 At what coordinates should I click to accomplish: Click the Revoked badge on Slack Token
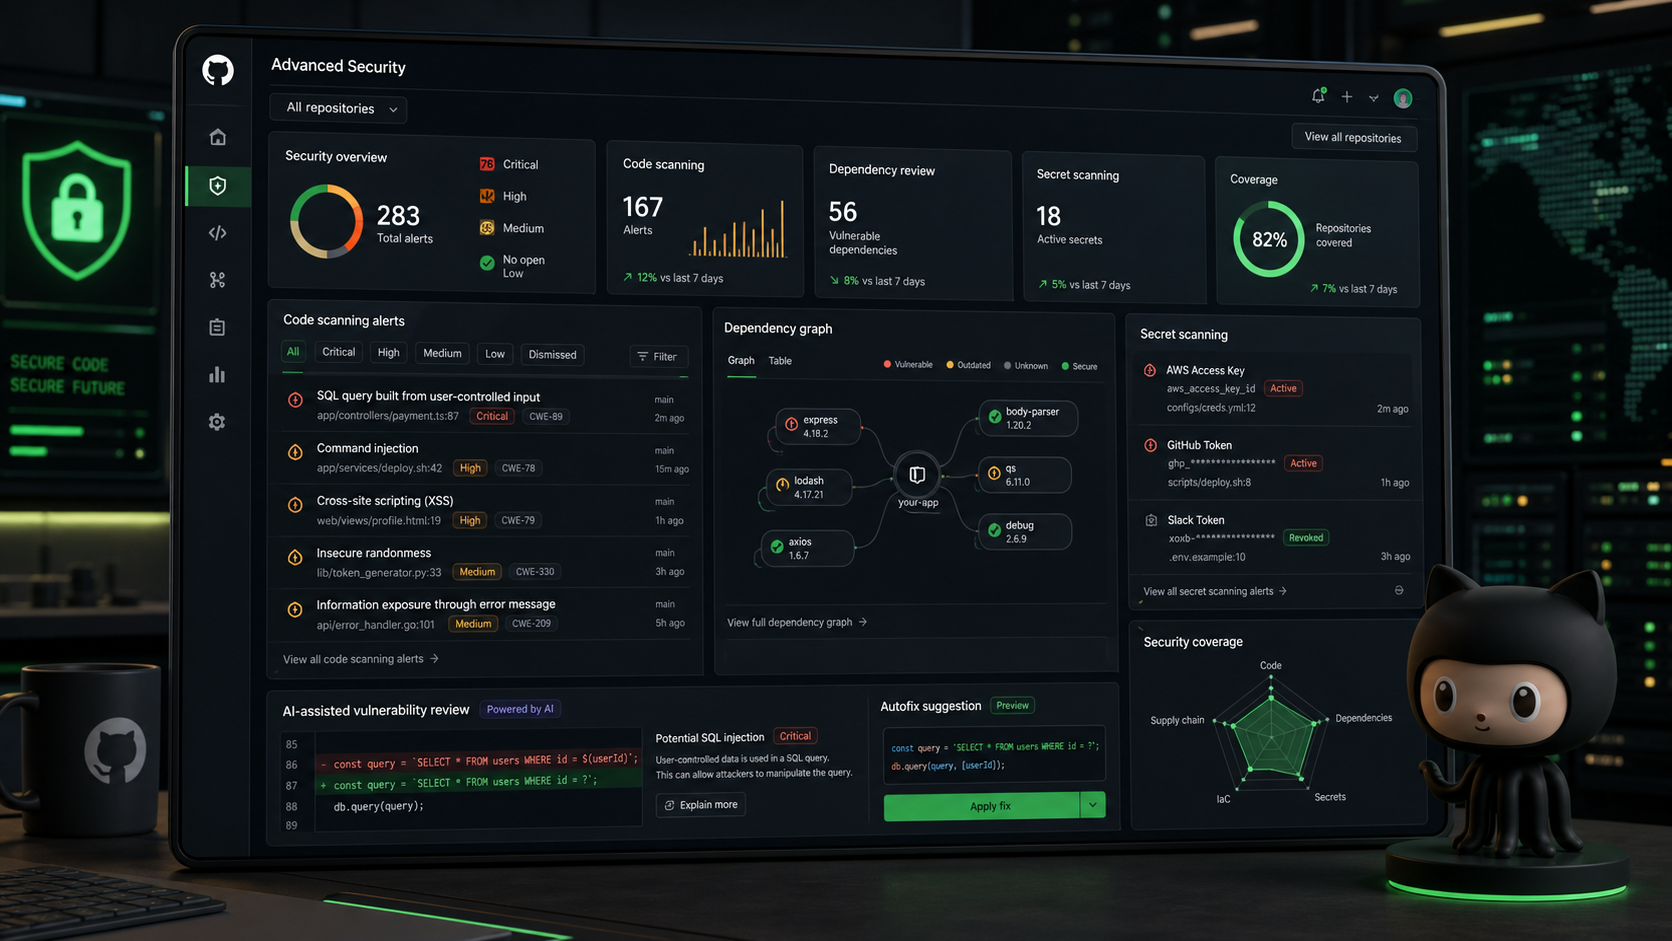(x=1306, y=538)
